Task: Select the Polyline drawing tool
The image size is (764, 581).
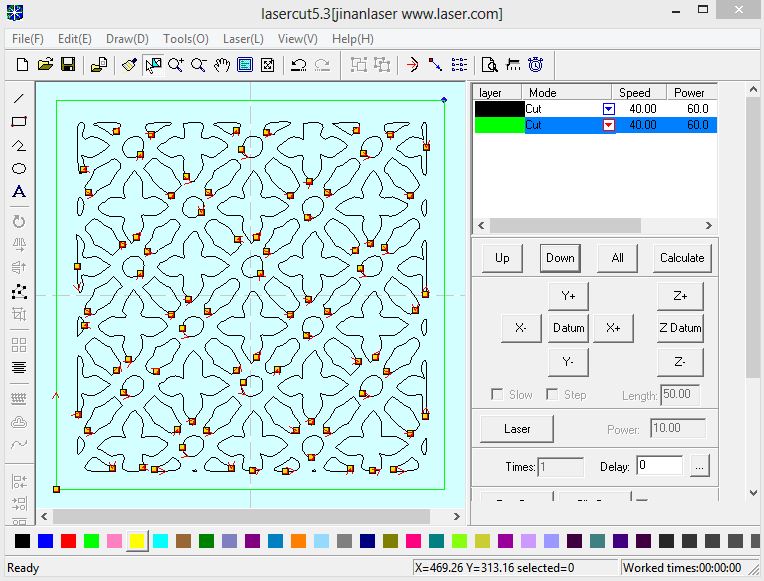Action: 19,145
